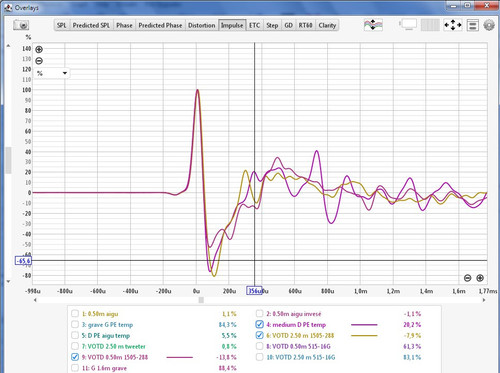Click the 84,3 % value of trace 3
Image resolution: width=500 pixels, height=373 pixels.
[x=227, y=325]
